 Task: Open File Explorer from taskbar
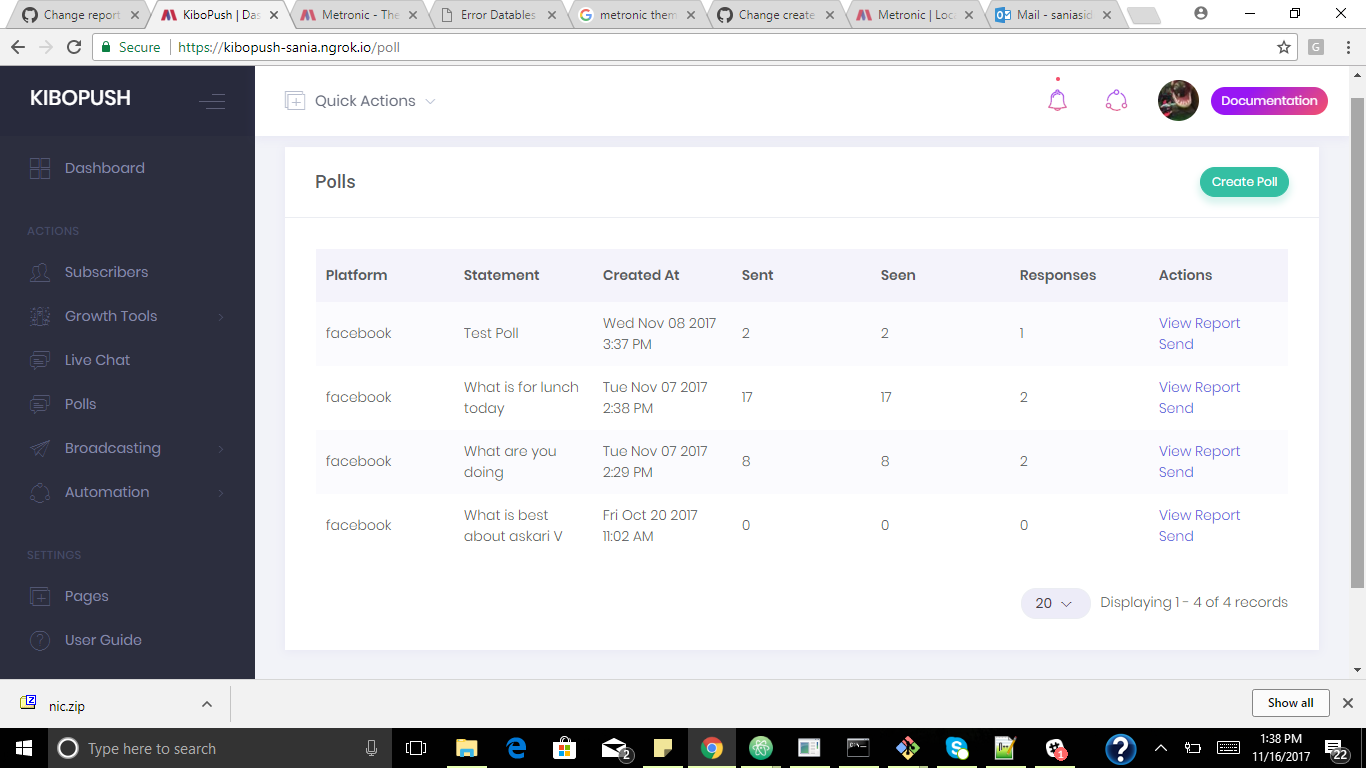click(466, 748)
